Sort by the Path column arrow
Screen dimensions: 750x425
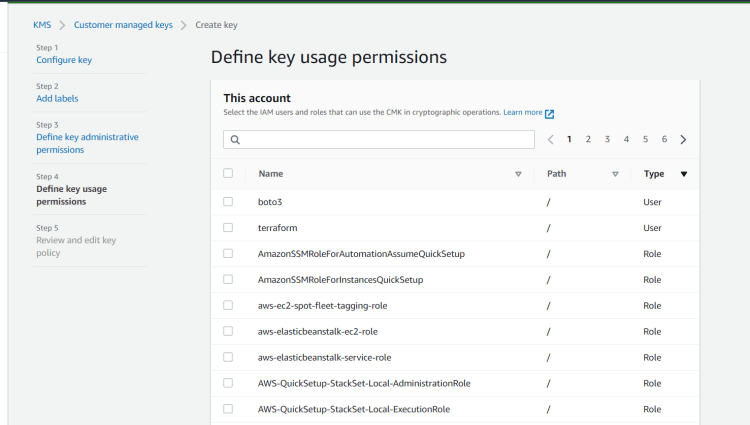(615, 174)
